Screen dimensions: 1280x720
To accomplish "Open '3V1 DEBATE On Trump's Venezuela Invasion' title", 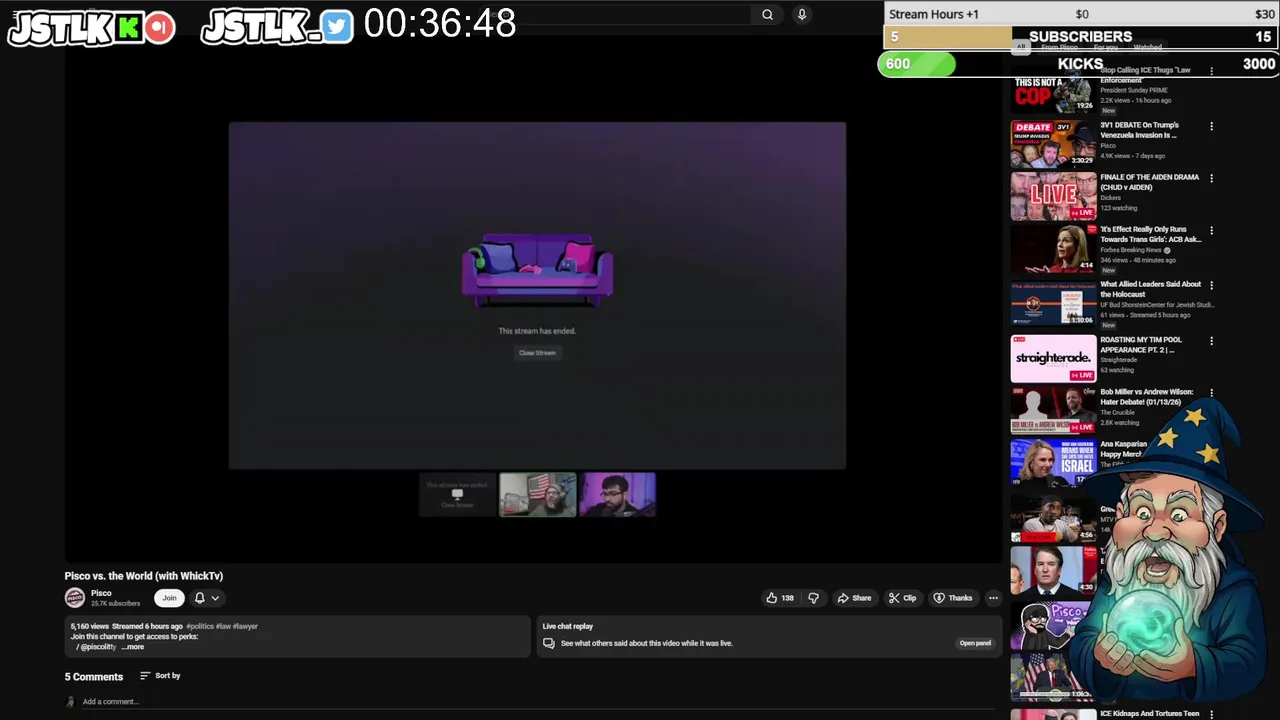I will tap(1139, 130).
